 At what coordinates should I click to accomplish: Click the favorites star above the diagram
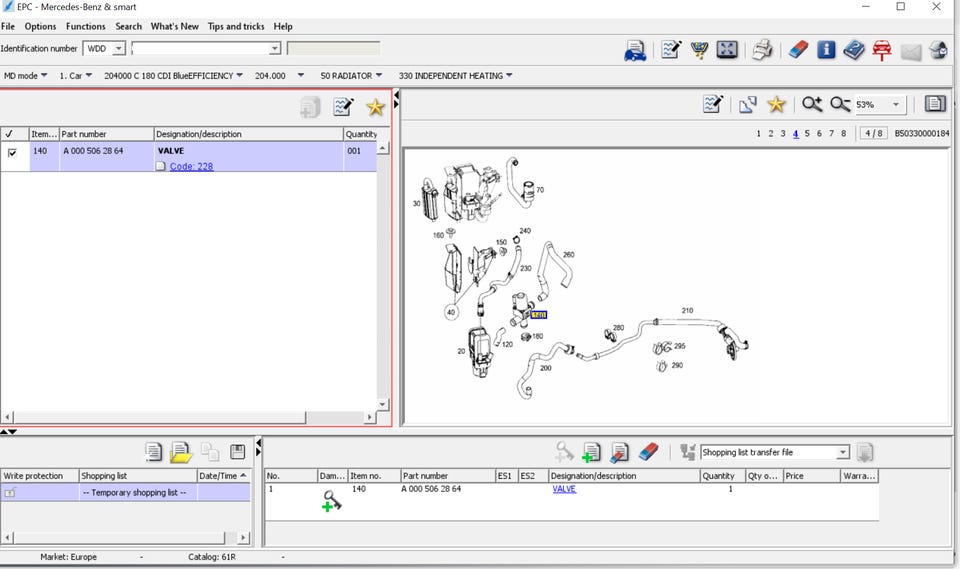(776, 104)
